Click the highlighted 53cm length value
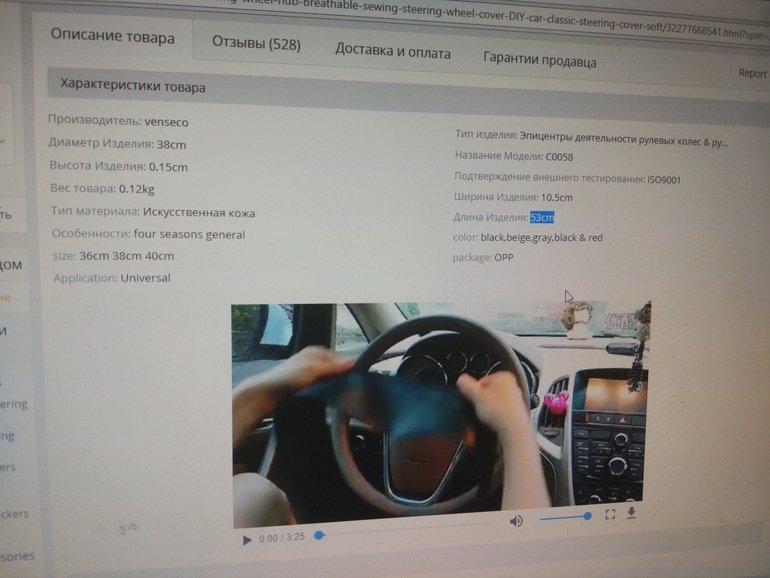Image resolution: width=770 pixels, height=578 pixels. (542, 217)
